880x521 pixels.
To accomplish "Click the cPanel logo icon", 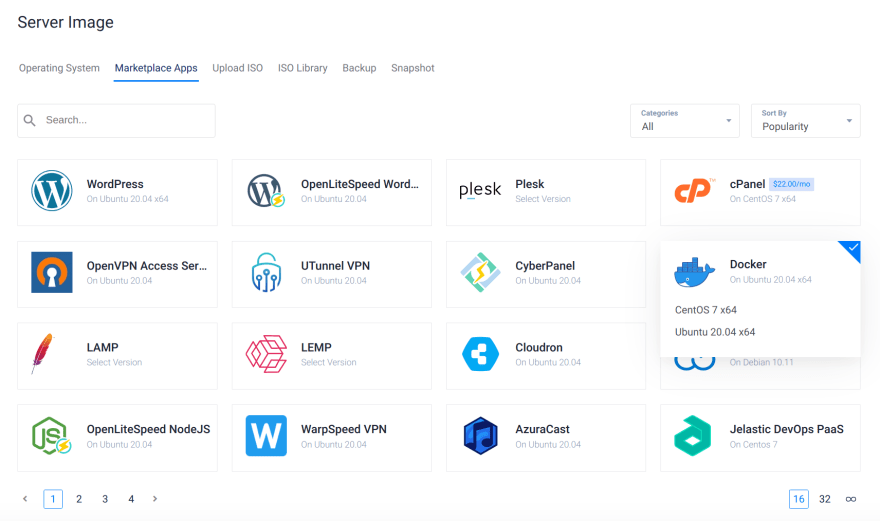I will [695, 191].
